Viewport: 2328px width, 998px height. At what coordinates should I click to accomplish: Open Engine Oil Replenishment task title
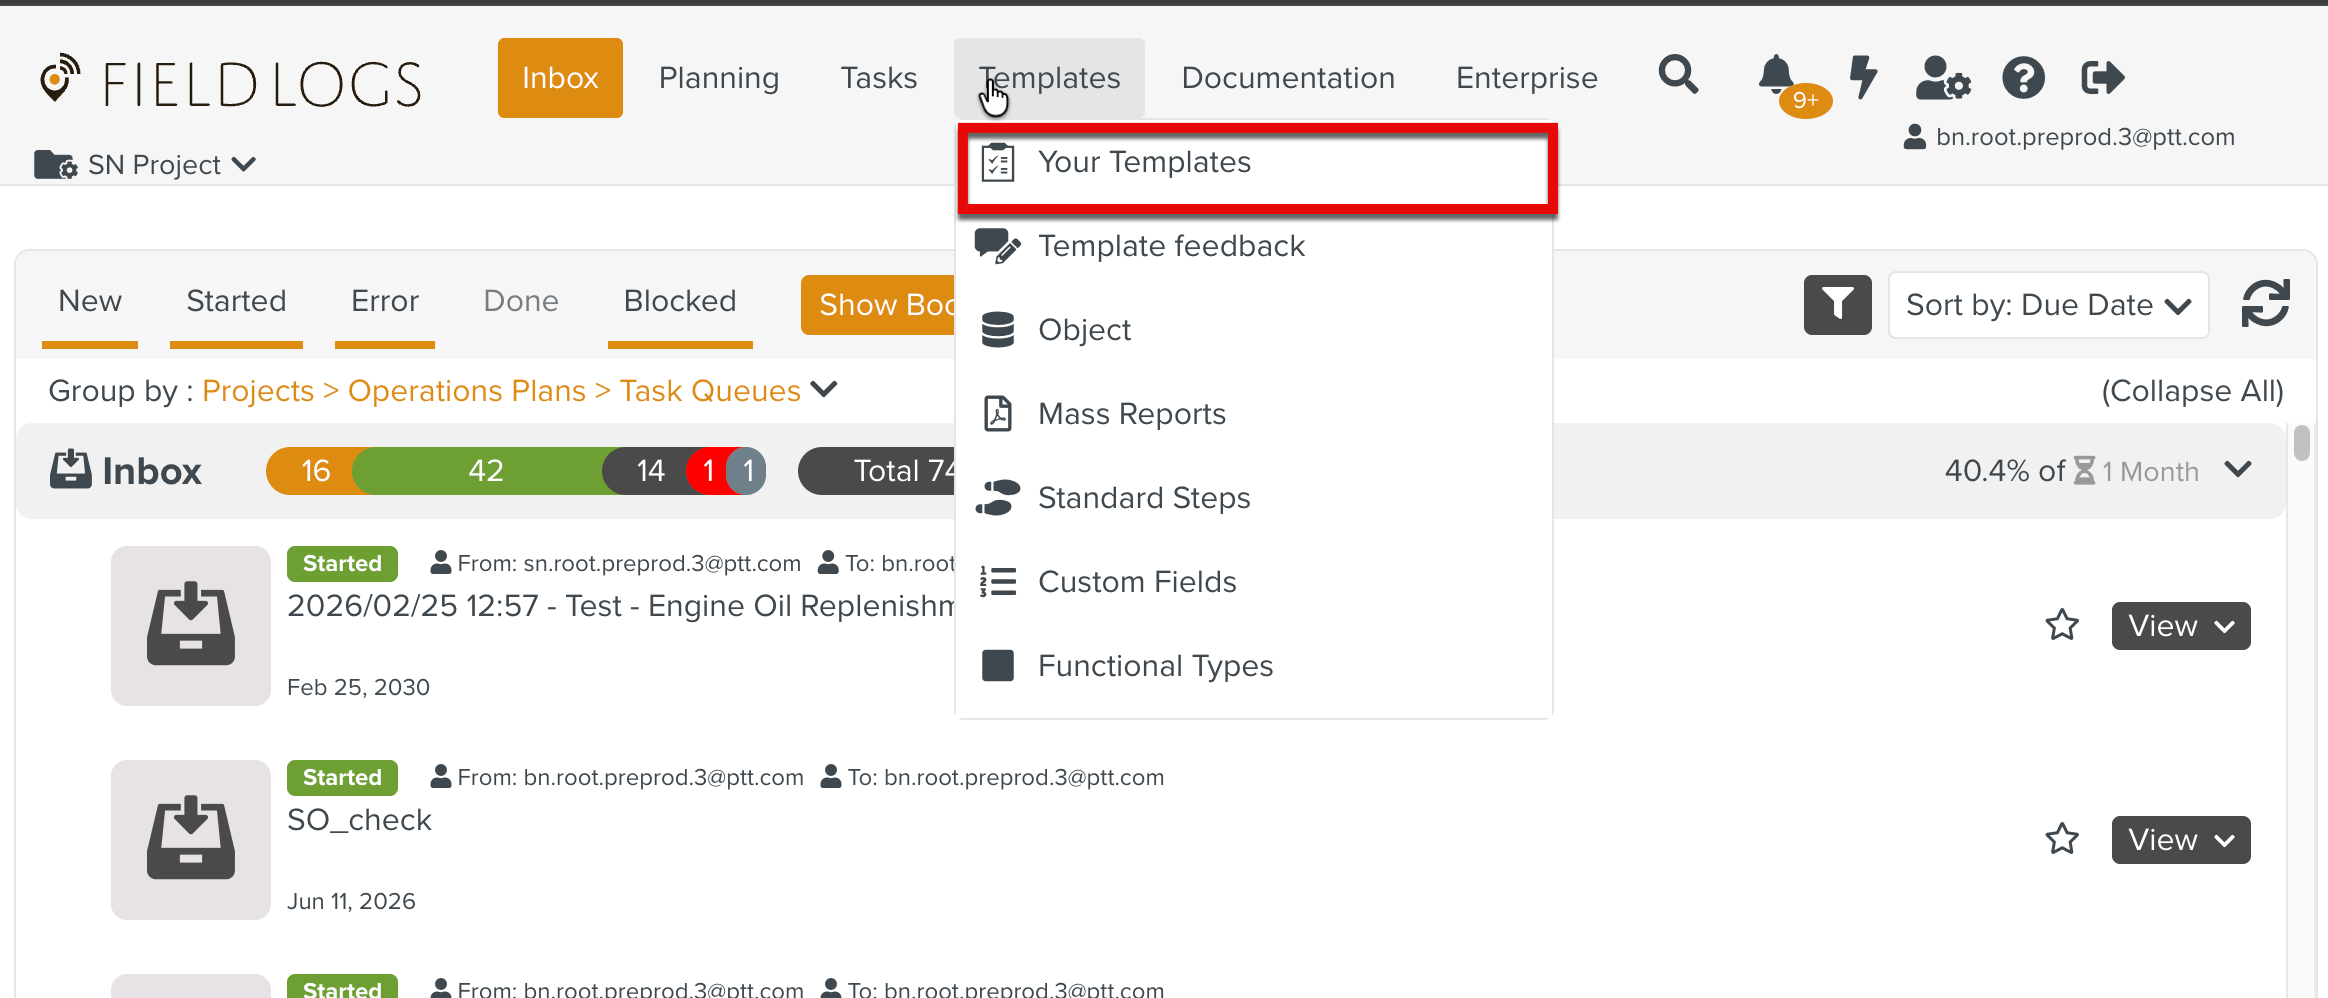click(621, 606)
